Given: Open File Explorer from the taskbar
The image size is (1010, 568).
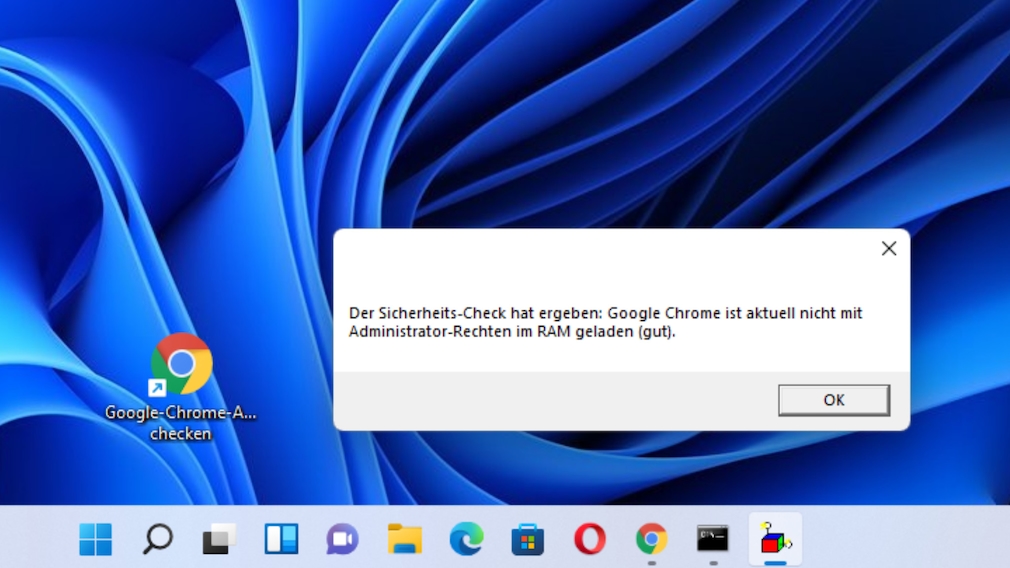Looking at the screenshot, I should coord(404,540).
